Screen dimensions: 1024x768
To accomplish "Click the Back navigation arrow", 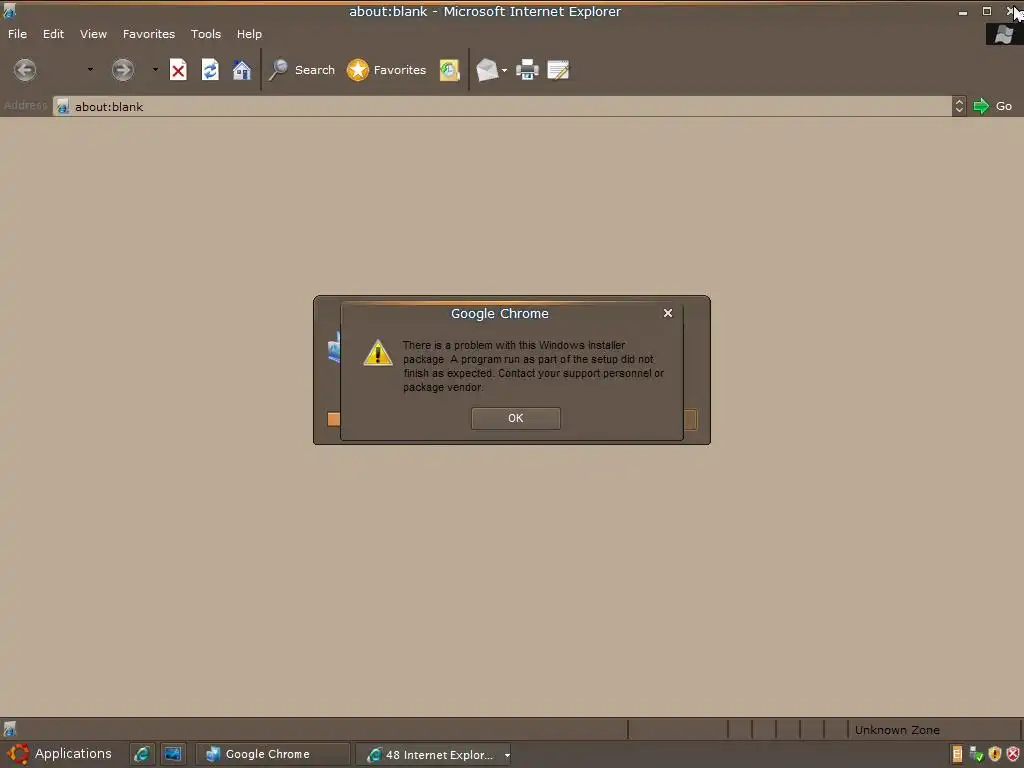I will click(25, 70).
